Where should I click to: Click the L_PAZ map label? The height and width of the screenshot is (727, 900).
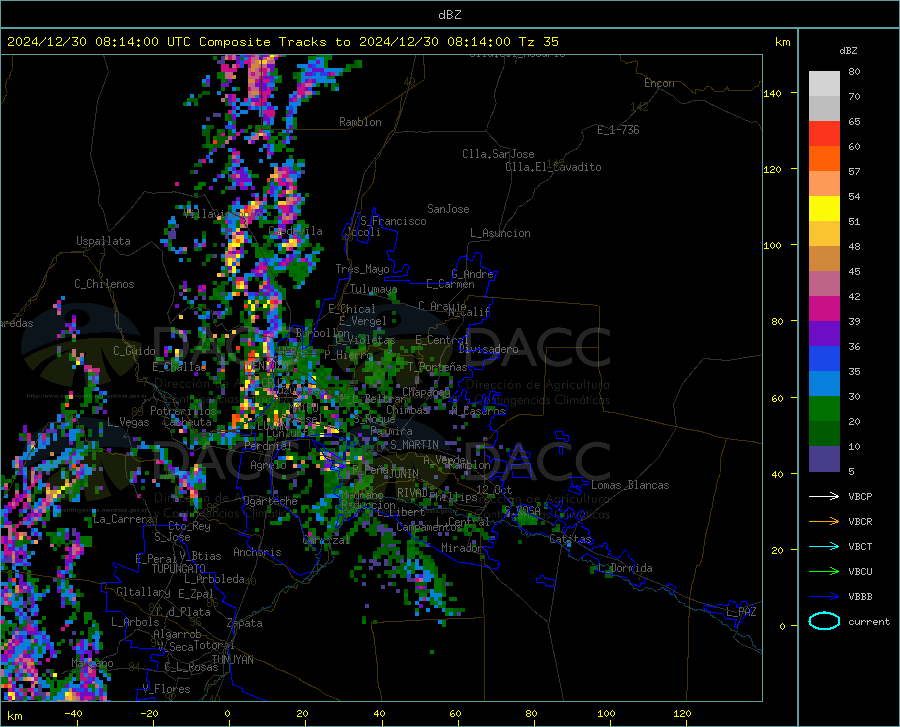(x=741, y=612)
